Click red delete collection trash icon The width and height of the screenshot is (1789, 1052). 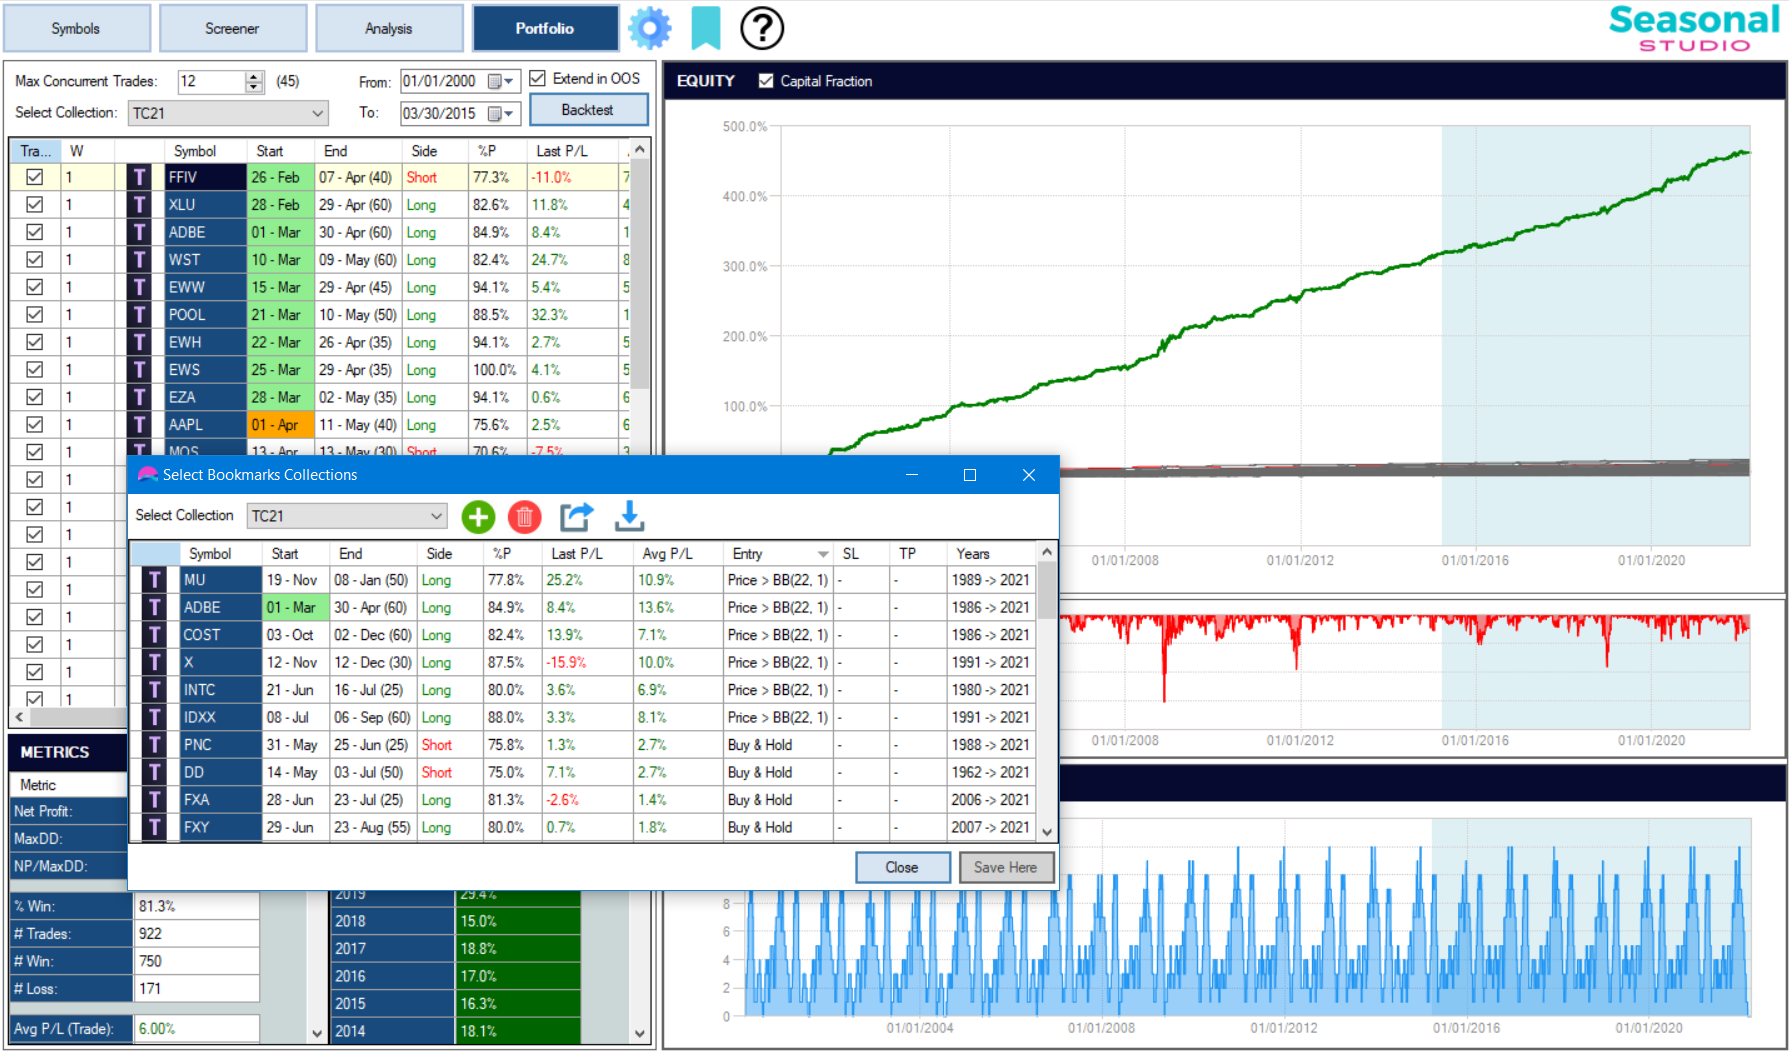tap(524, 517)
